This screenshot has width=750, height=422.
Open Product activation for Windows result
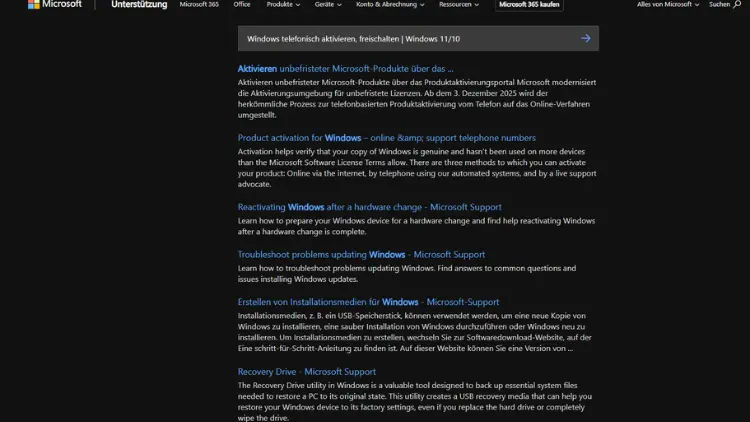[386, 138]
